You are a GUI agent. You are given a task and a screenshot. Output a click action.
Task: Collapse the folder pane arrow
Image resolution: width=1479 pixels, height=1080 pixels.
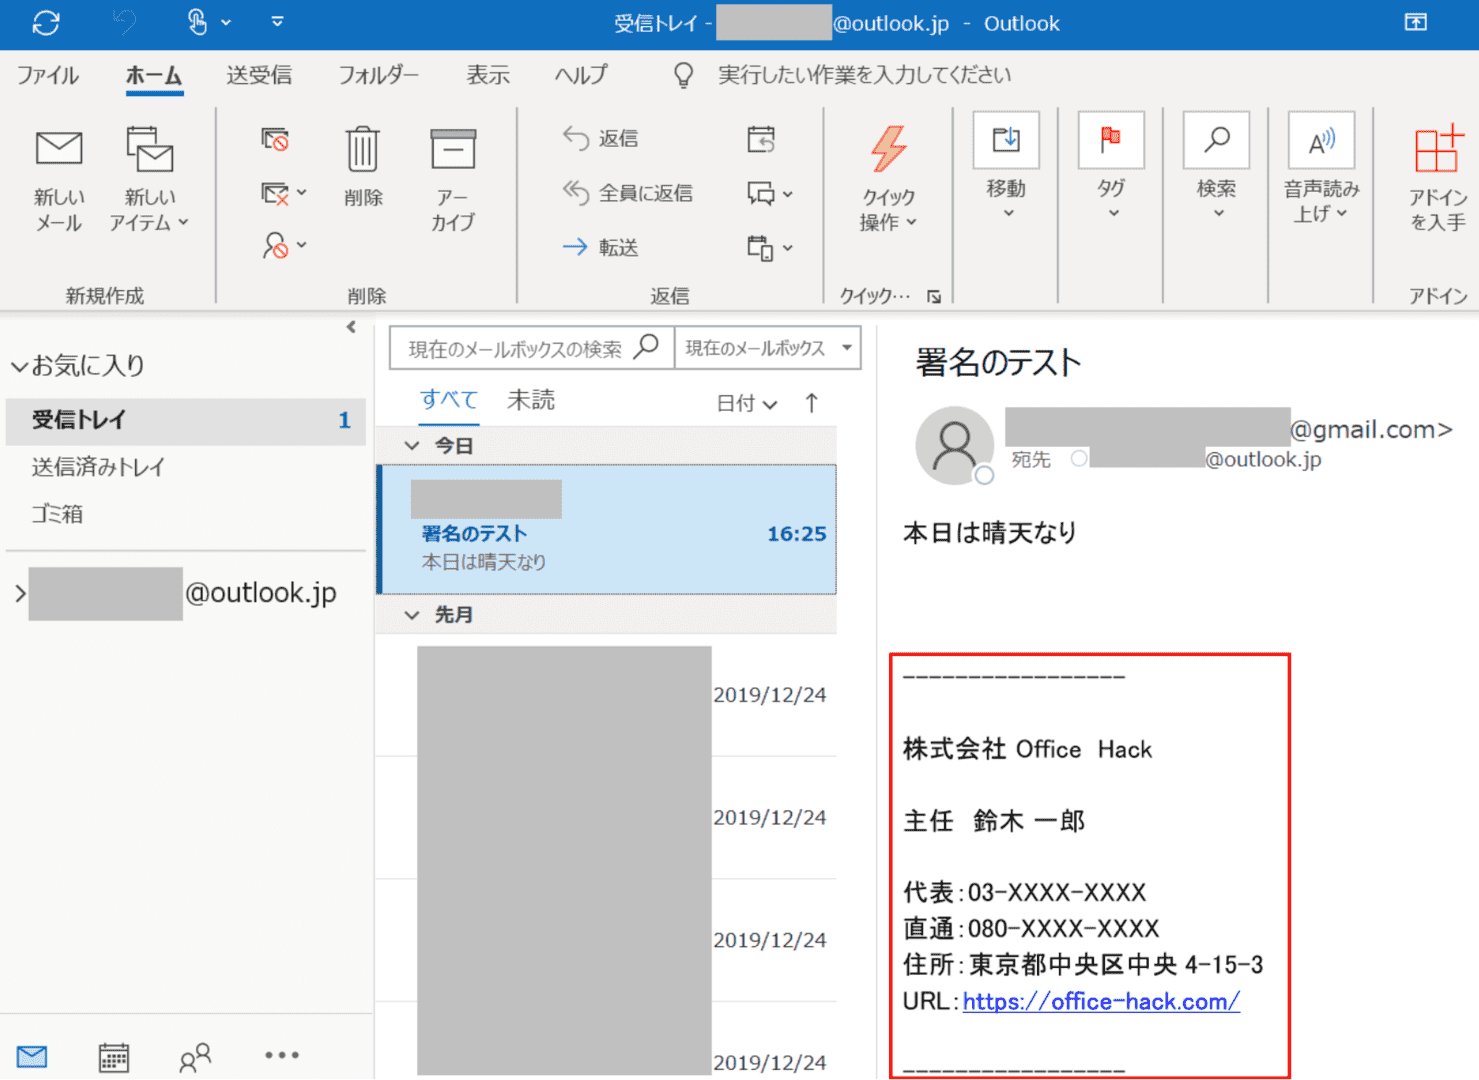pyautogui.click(x=351, y=327)
